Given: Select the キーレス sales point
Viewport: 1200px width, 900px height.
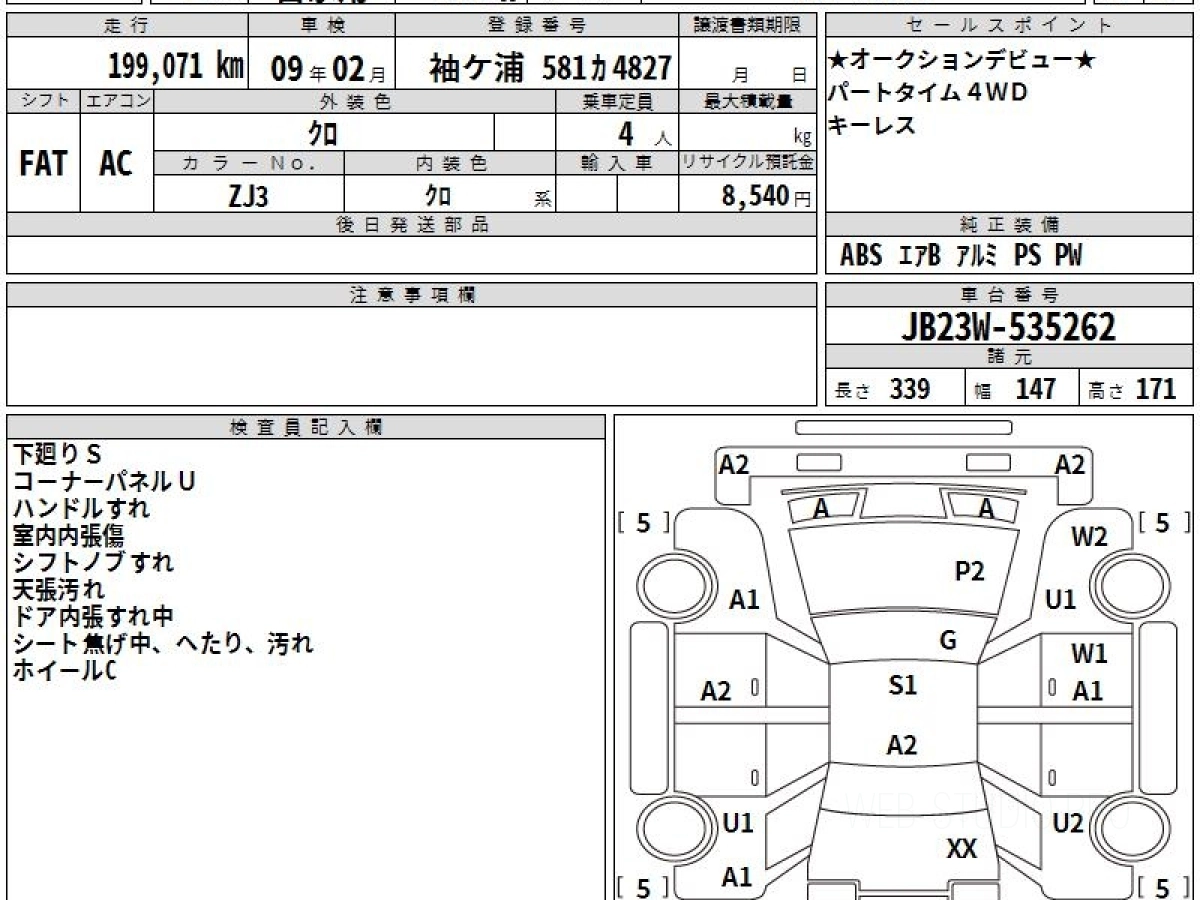Looking at the screenshot, I should pyautogui.click(x=871, y=125).
